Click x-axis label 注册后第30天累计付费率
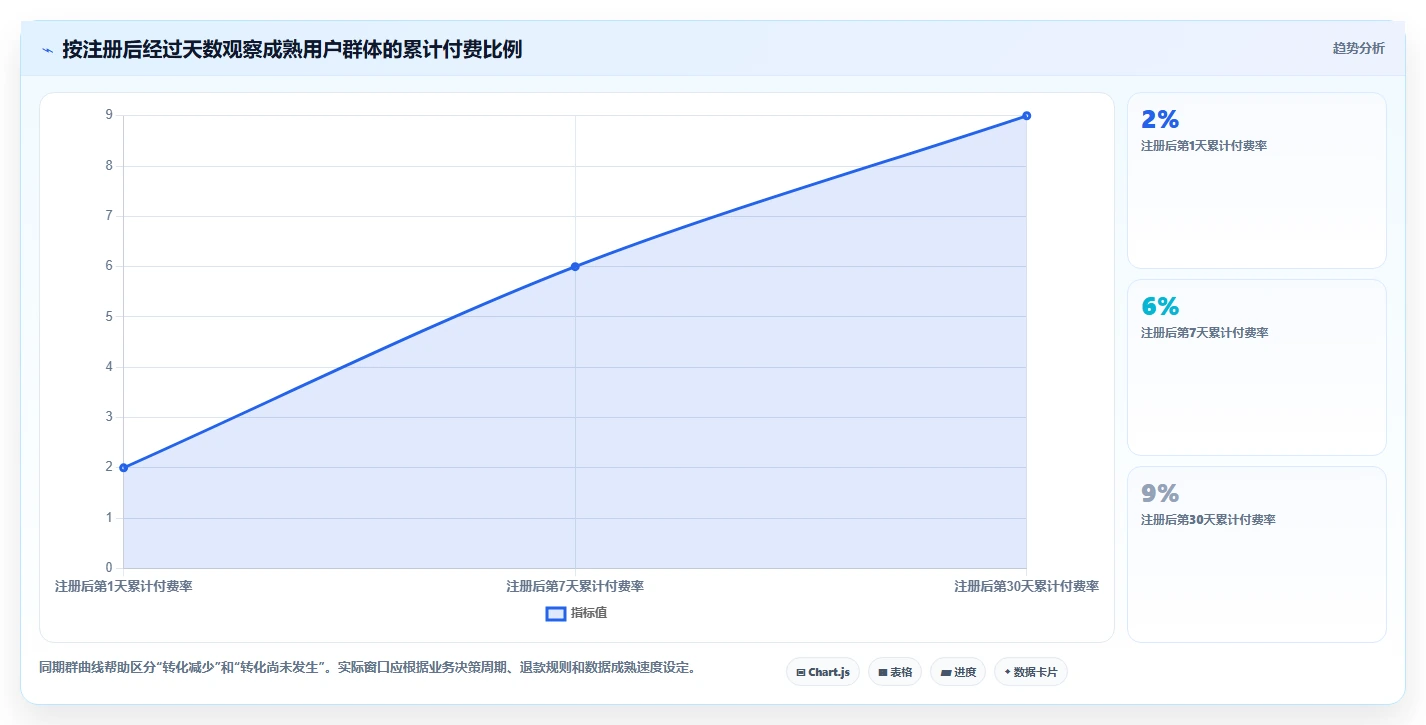 pyautogui.click(x=1026, y=586)
